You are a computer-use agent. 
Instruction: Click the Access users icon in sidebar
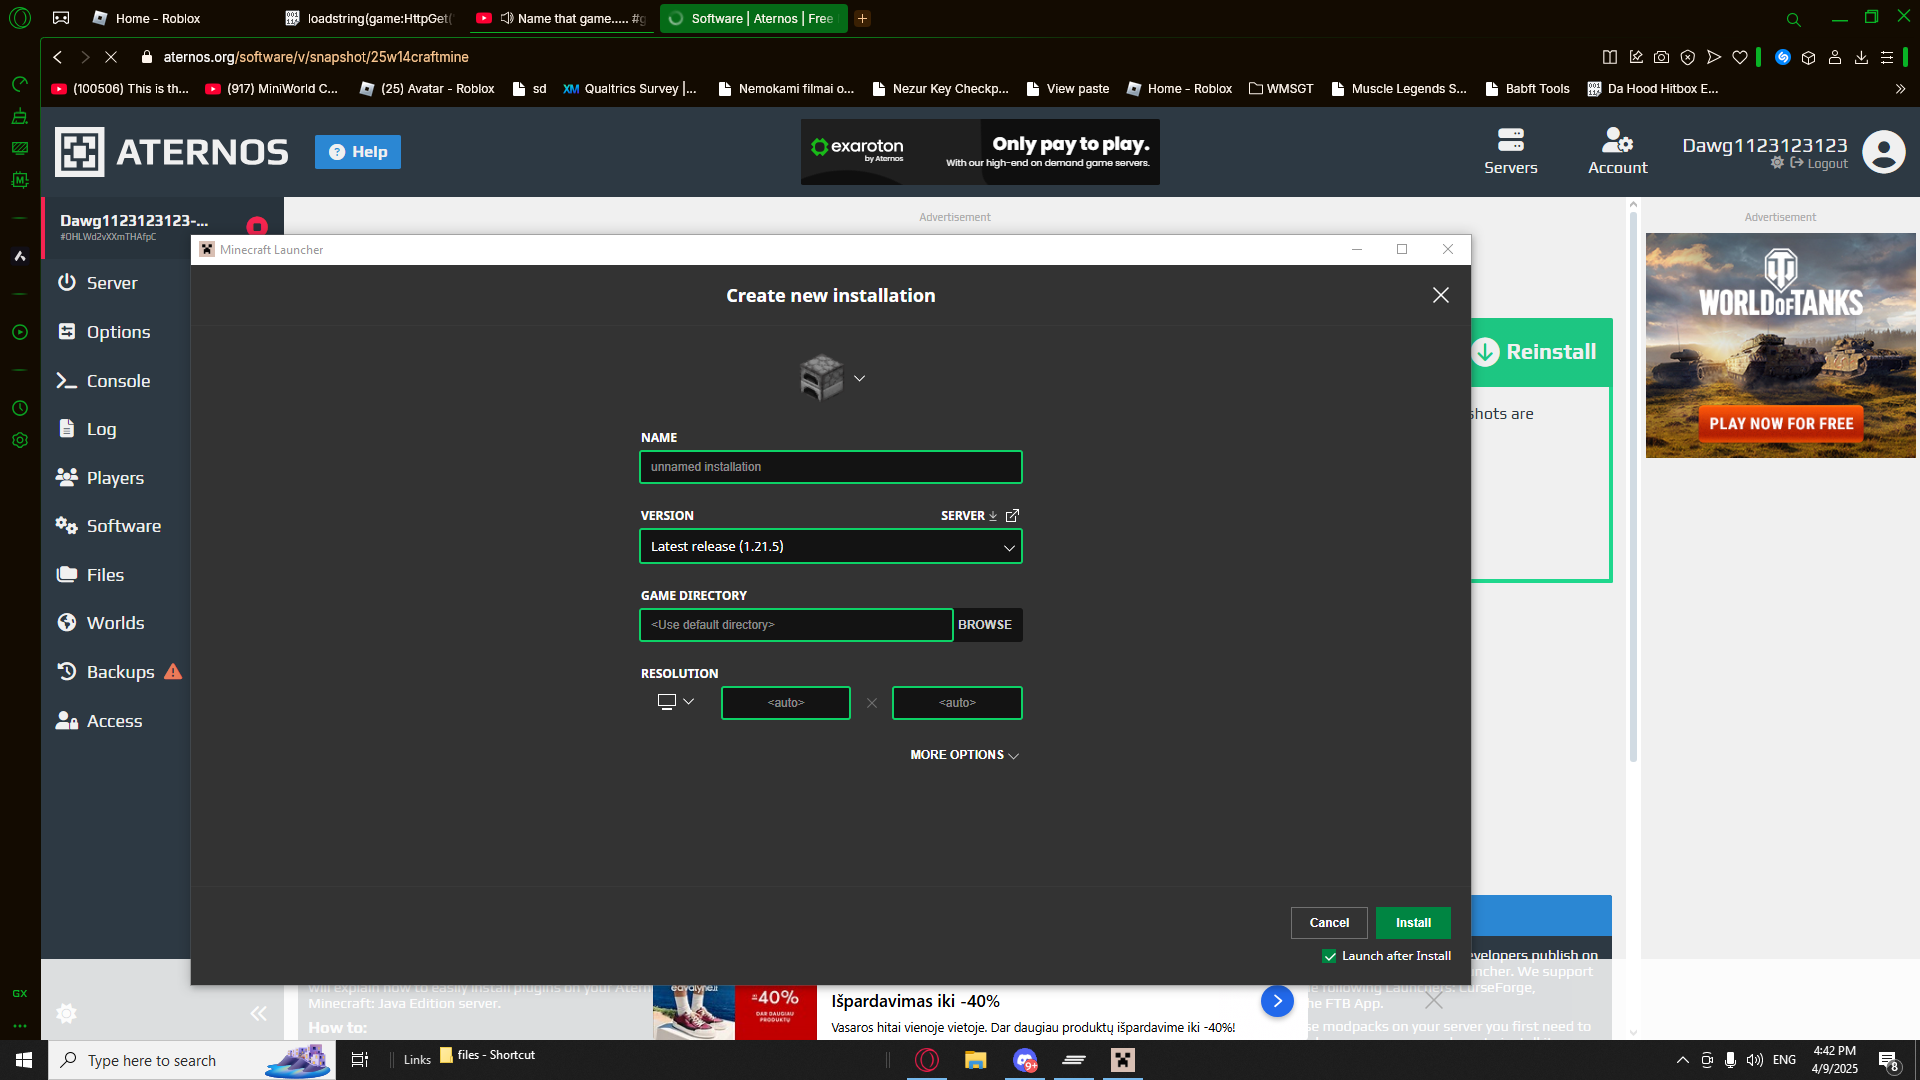pos(67,721)
